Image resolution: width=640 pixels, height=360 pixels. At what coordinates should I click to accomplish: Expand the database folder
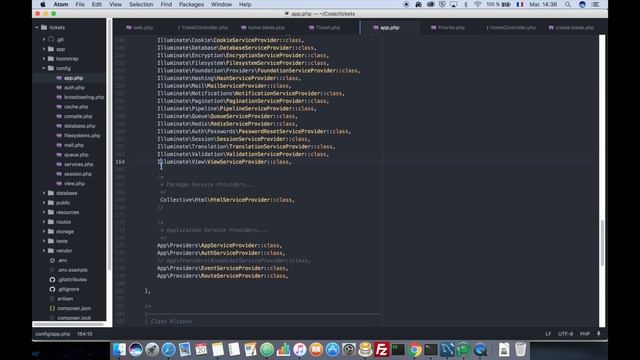(44, 193)
